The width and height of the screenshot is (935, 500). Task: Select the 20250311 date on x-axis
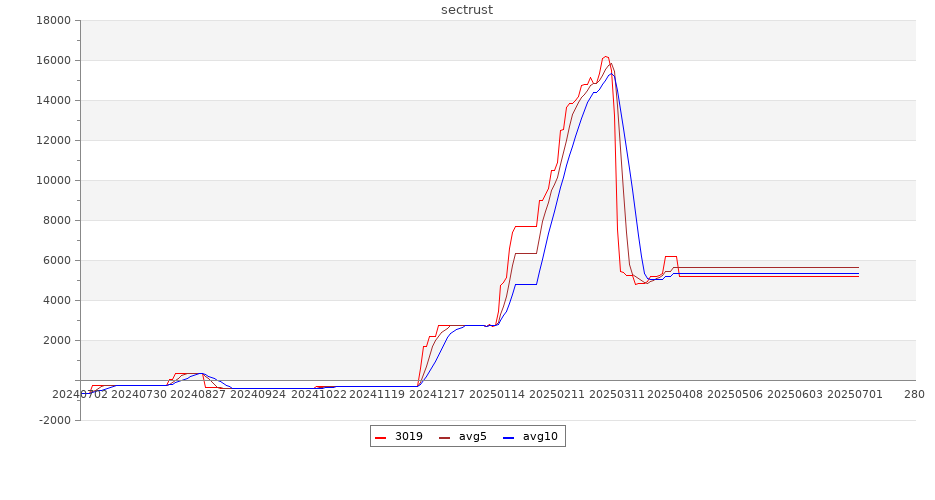click(617, 394)
